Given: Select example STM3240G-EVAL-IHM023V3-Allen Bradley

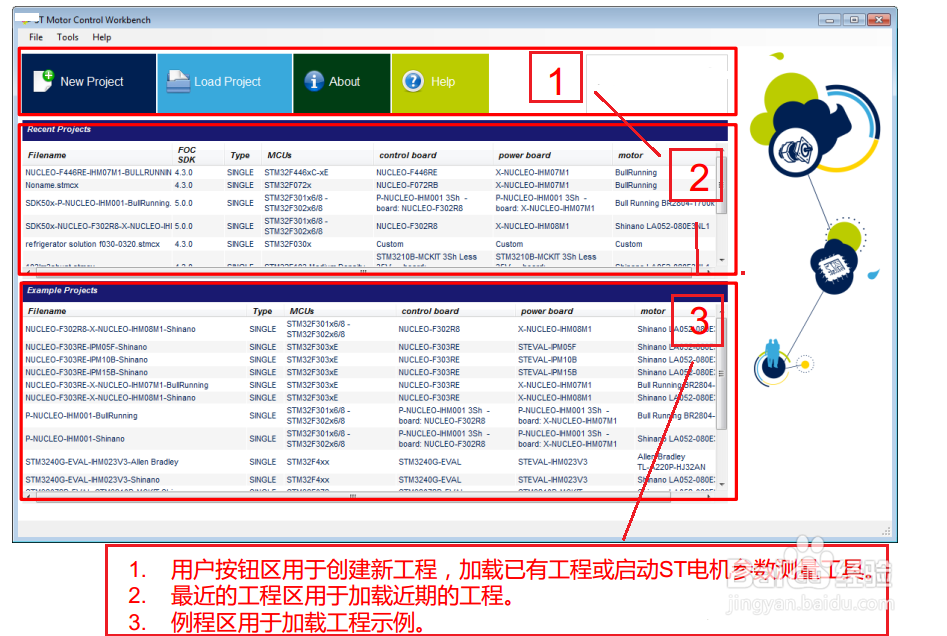Looking at the screenshot, I should coord(102,462).
